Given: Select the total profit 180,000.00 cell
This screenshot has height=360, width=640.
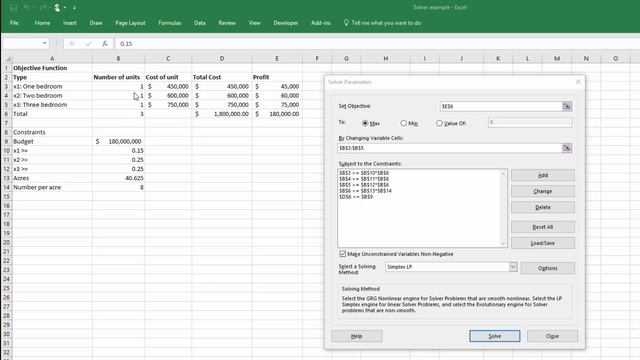Looking at the screenshot, I should tap(277, 114).
